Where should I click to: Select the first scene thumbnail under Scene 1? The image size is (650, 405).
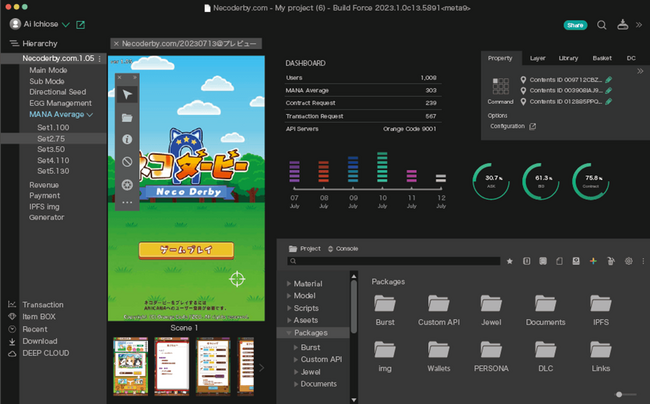[130, 366]
